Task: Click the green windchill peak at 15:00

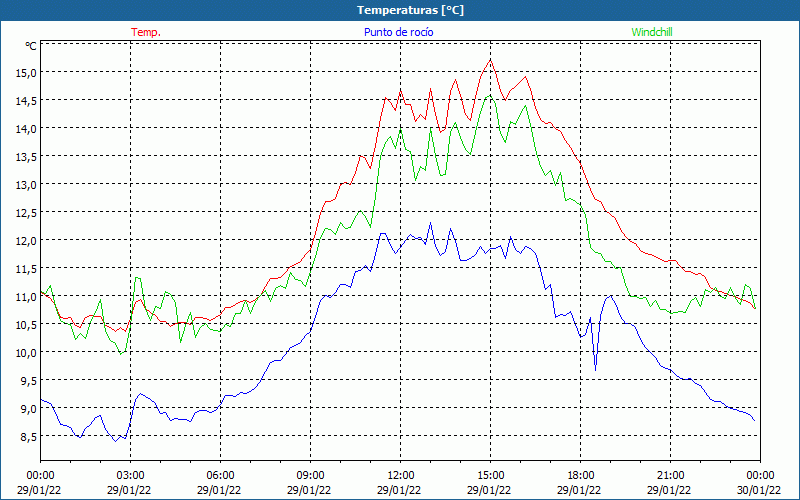Action: (x=490, y=95)
